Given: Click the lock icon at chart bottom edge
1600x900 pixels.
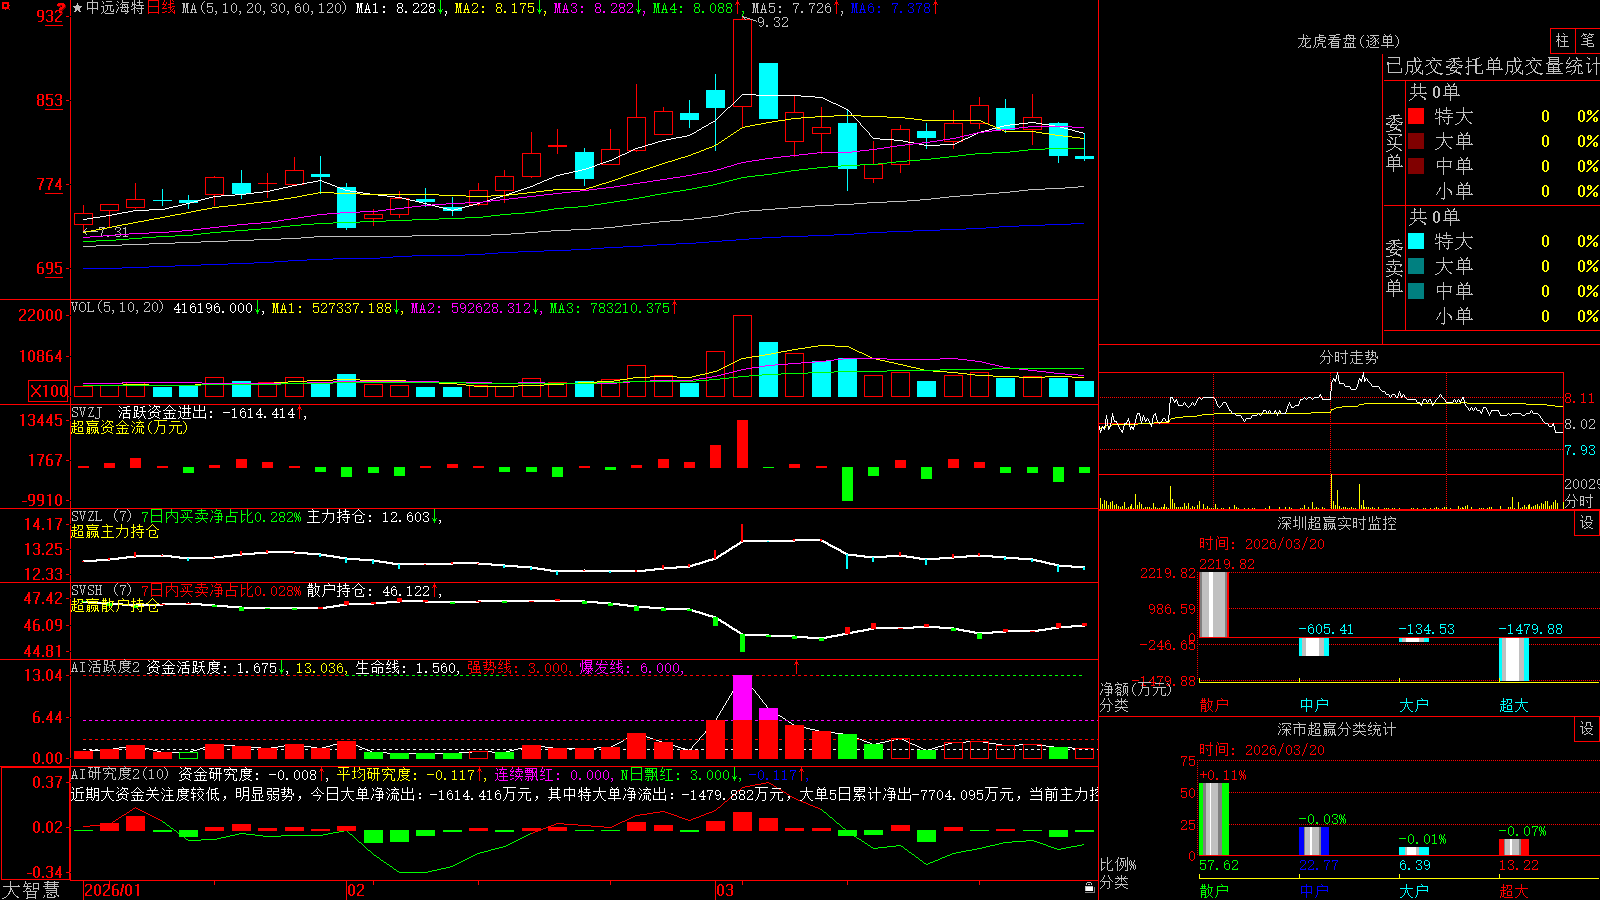Looking at the screenshot, I should point(1090,888).
